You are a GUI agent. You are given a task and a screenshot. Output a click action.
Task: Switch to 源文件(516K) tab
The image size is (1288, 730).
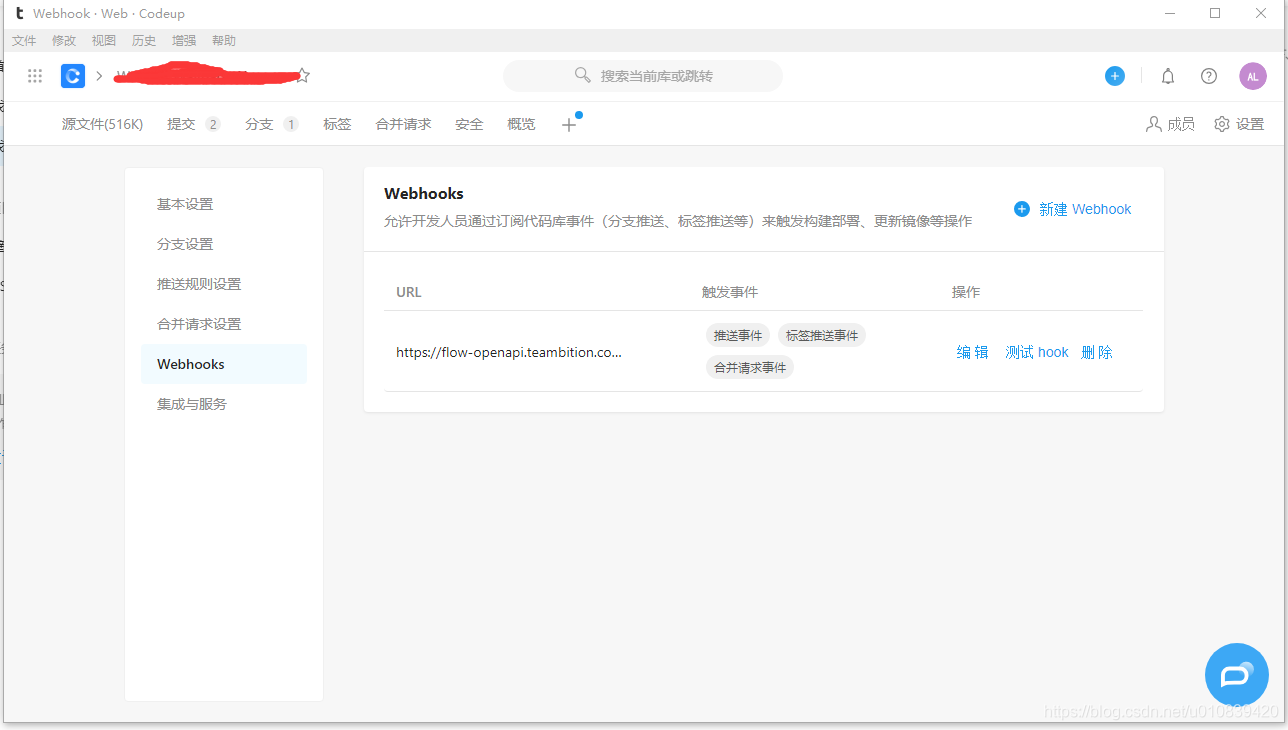click(102, 124)
